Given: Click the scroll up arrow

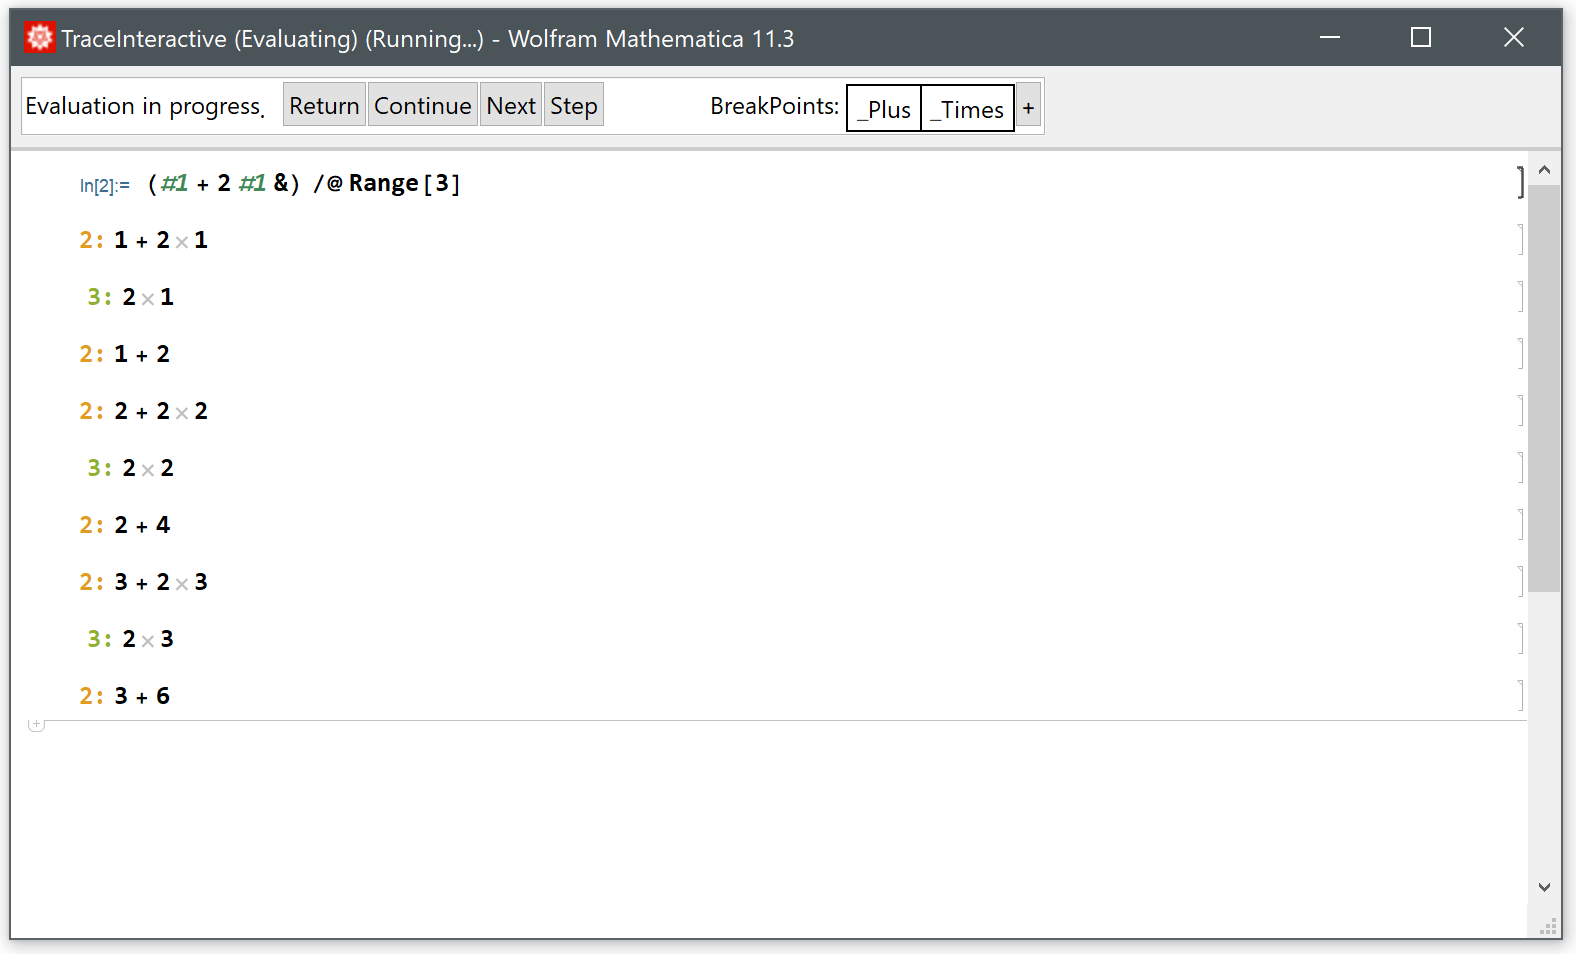Looking at the screenshot, I should point(1544,170).
